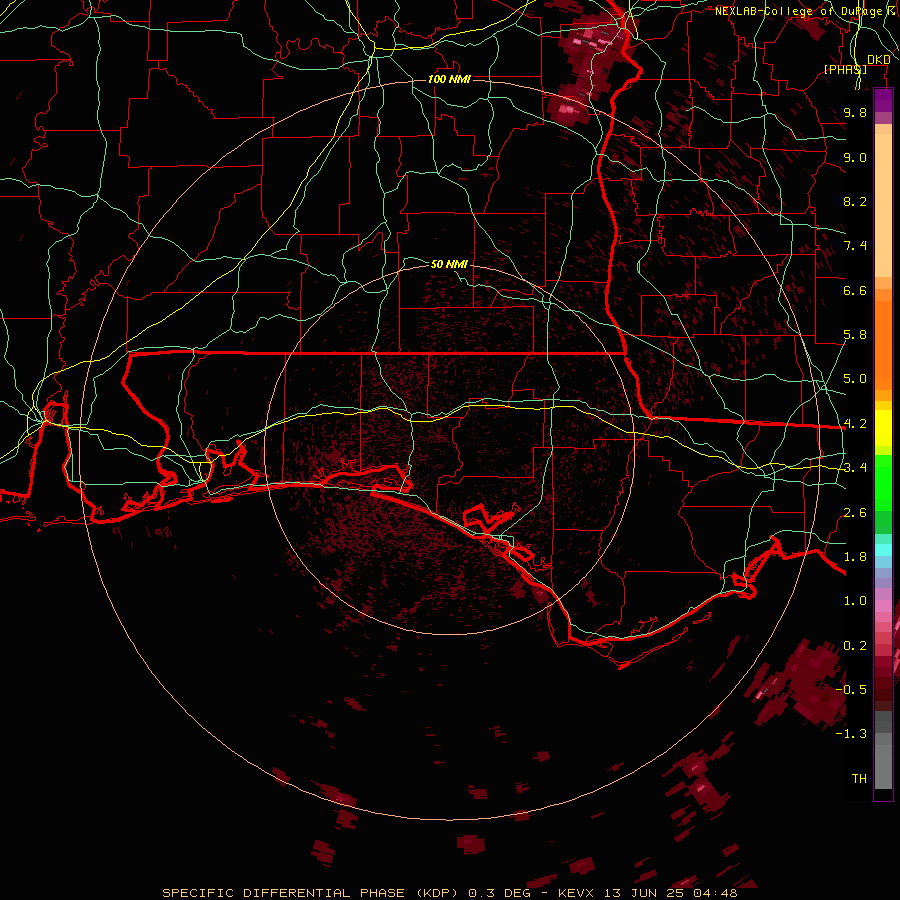The width and height of the screenshot is (900, 900).
Task: Click the "04:48" timestamp
Action: pyautogui.click(x=715, y=893)
